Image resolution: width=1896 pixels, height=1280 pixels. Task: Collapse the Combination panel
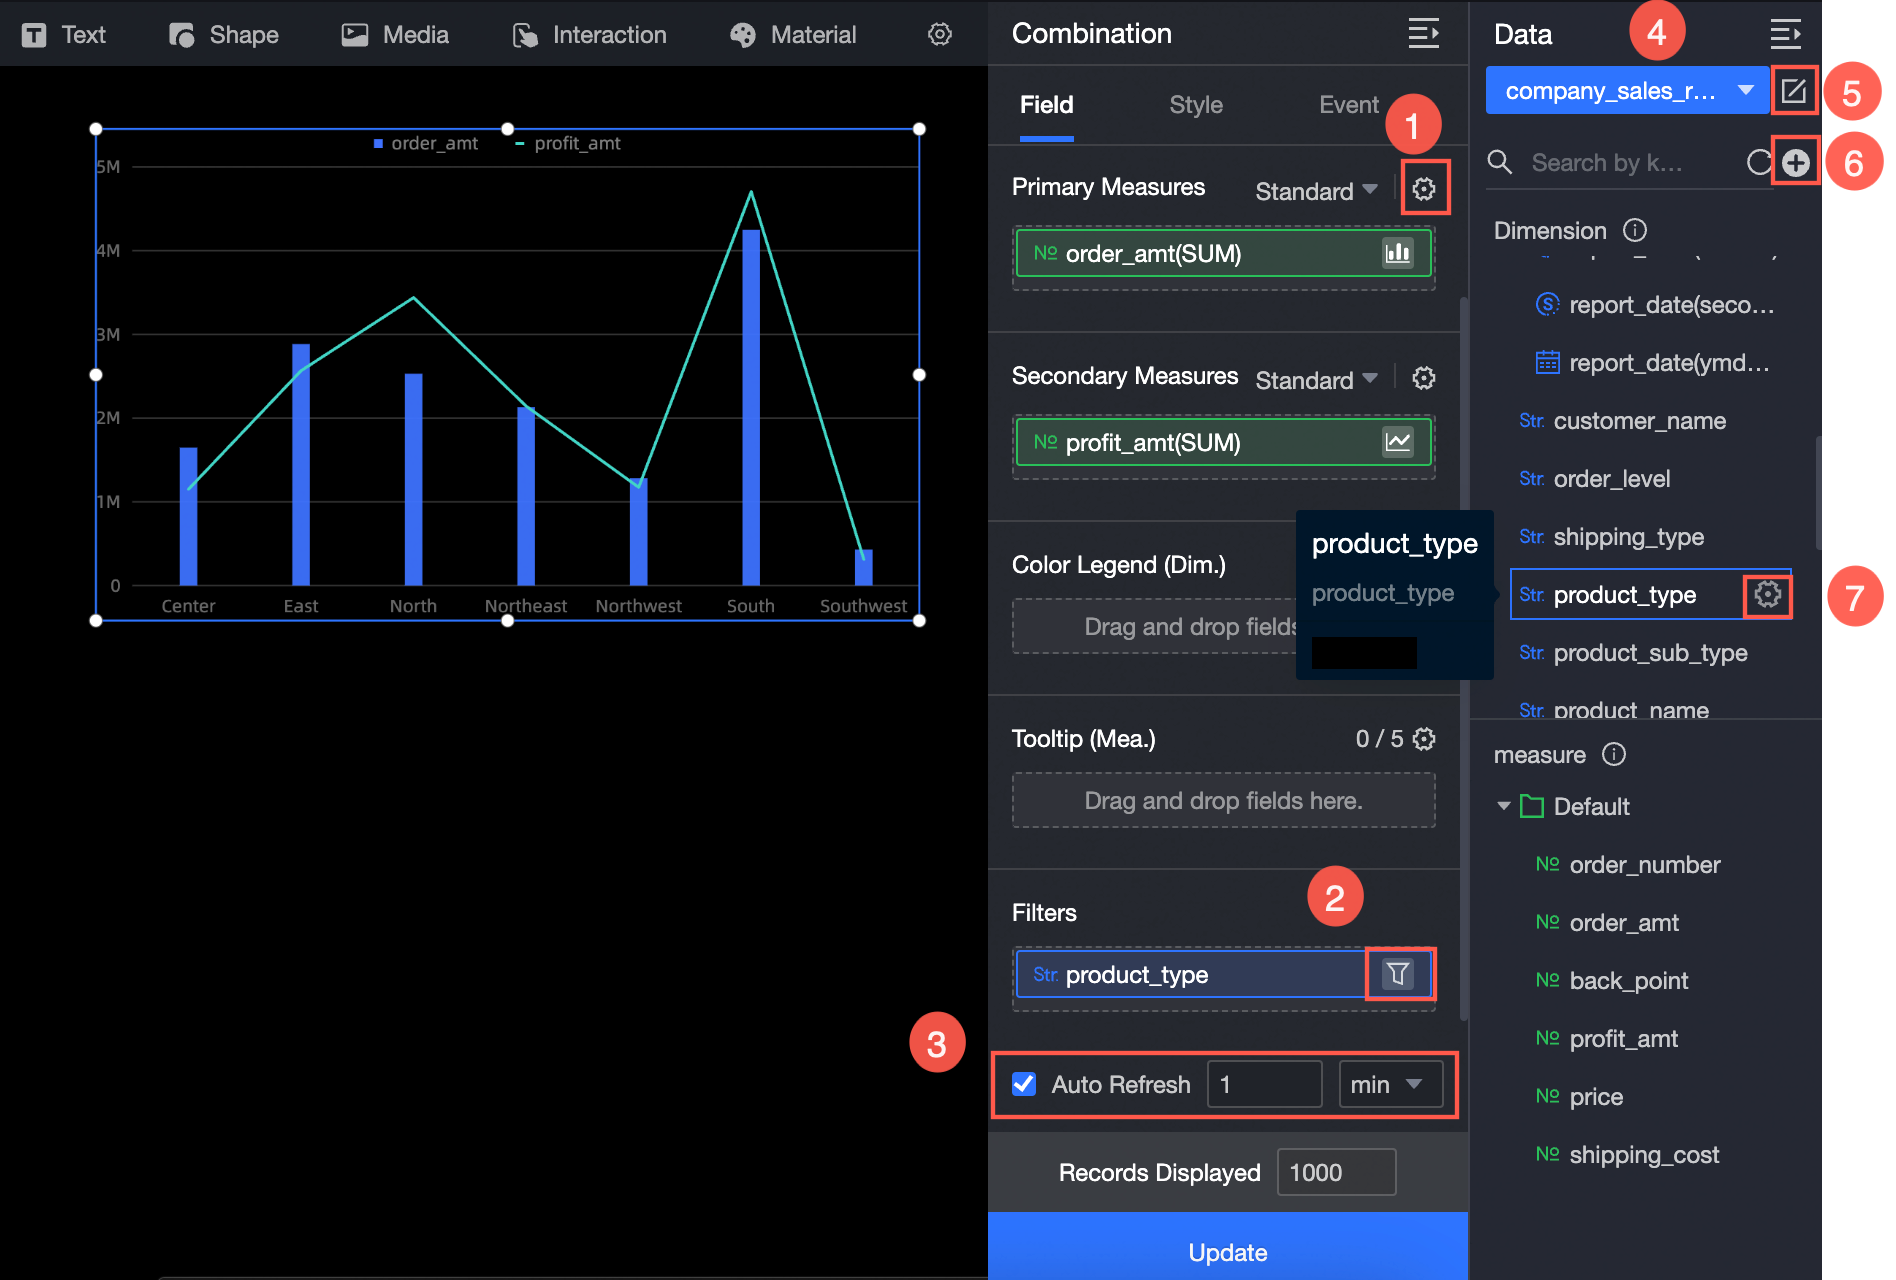1424,33
